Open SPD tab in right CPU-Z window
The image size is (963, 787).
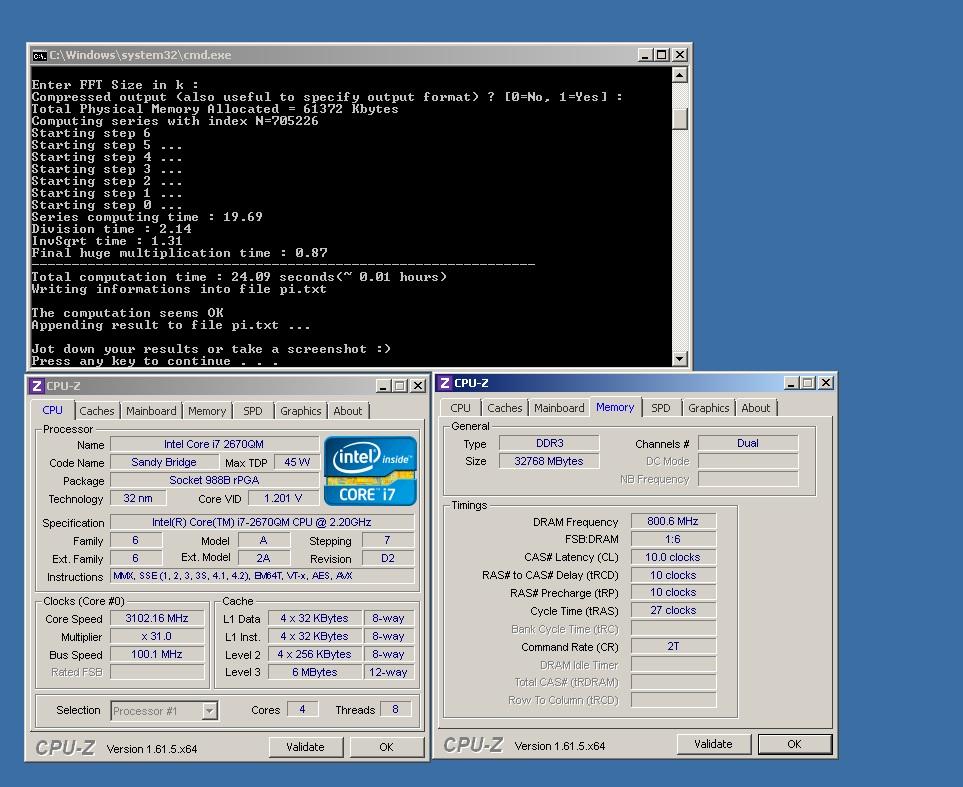pos(660,408)
